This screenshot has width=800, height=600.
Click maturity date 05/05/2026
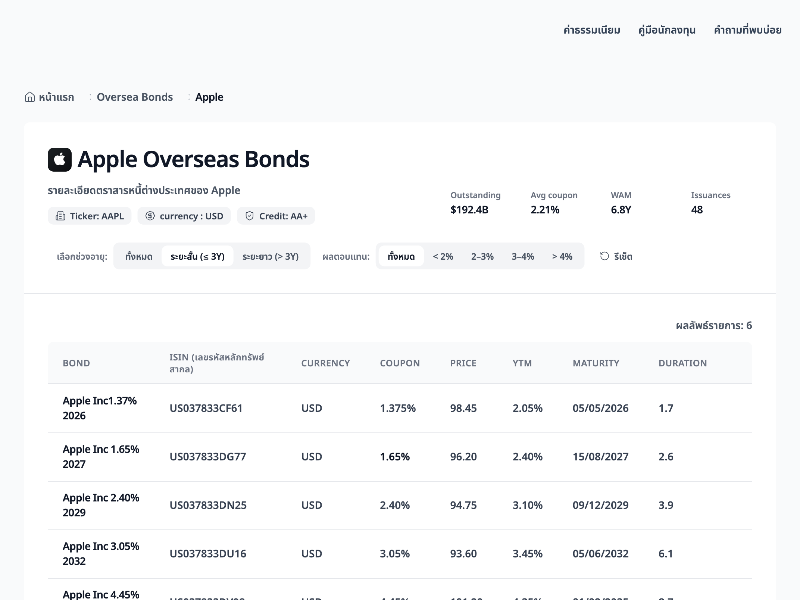[601, 408]
